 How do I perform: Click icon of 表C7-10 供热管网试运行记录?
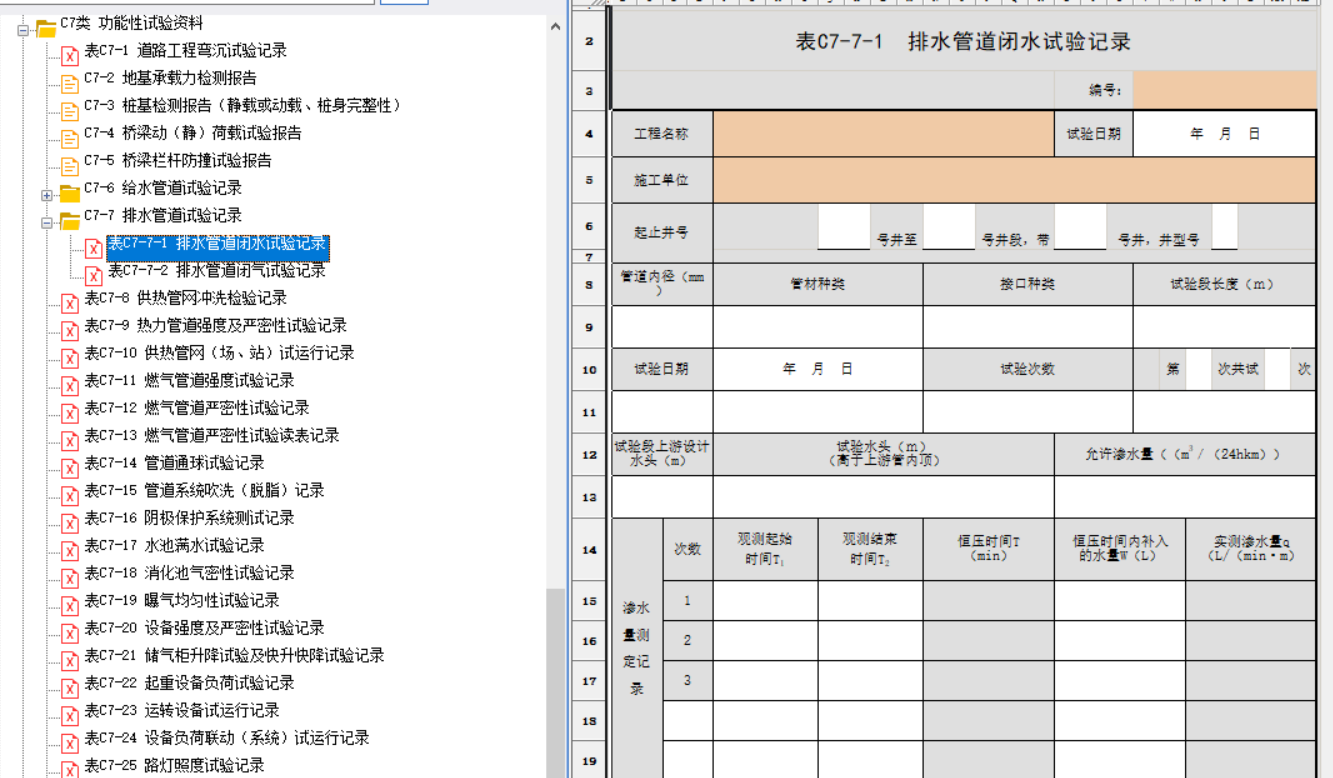(x=70, y=358)
